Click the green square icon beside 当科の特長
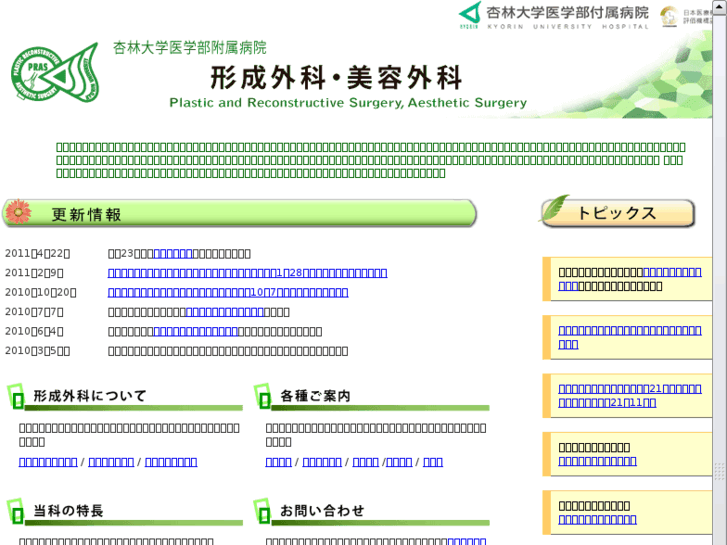 click(17, 512)
